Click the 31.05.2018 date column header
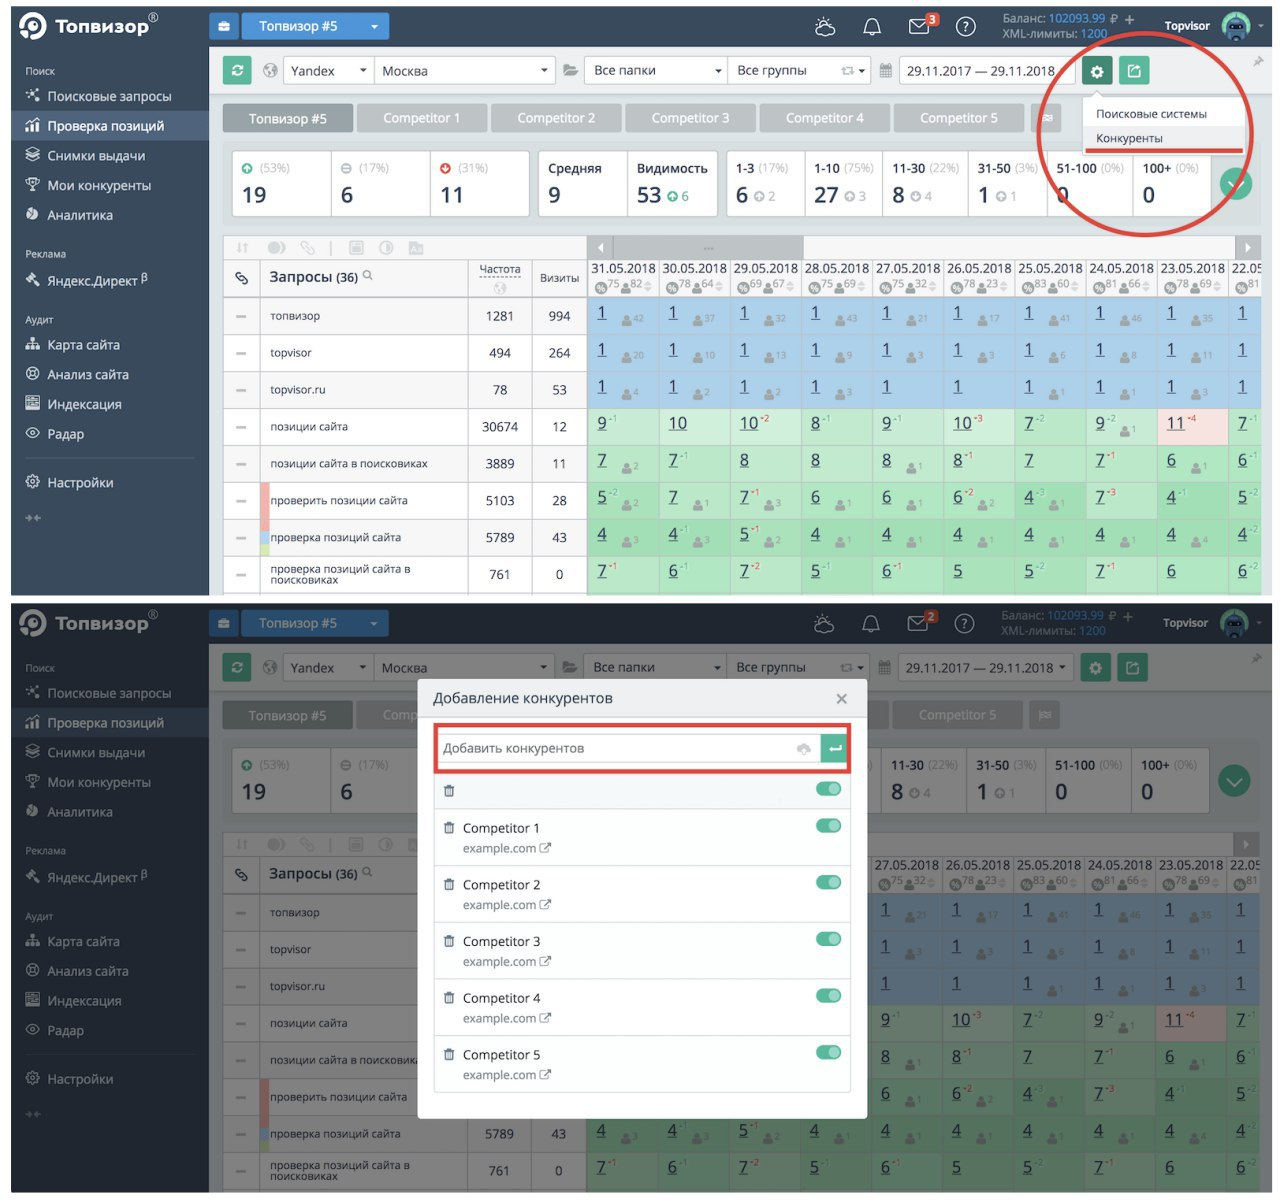 pyautogui.click(x=623, y=268)
